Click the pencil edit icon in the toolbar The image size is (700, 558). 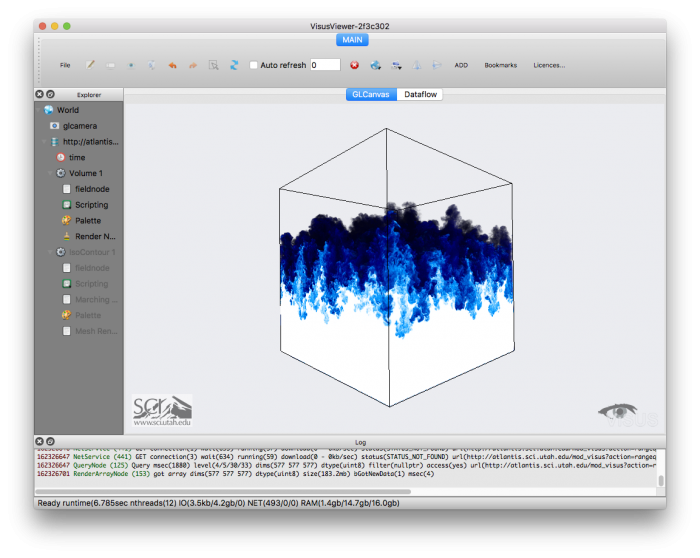(90, 65)
